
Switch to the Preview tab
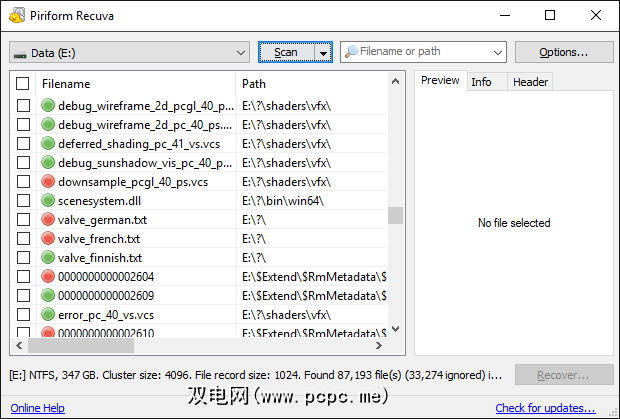click(440, 81)
